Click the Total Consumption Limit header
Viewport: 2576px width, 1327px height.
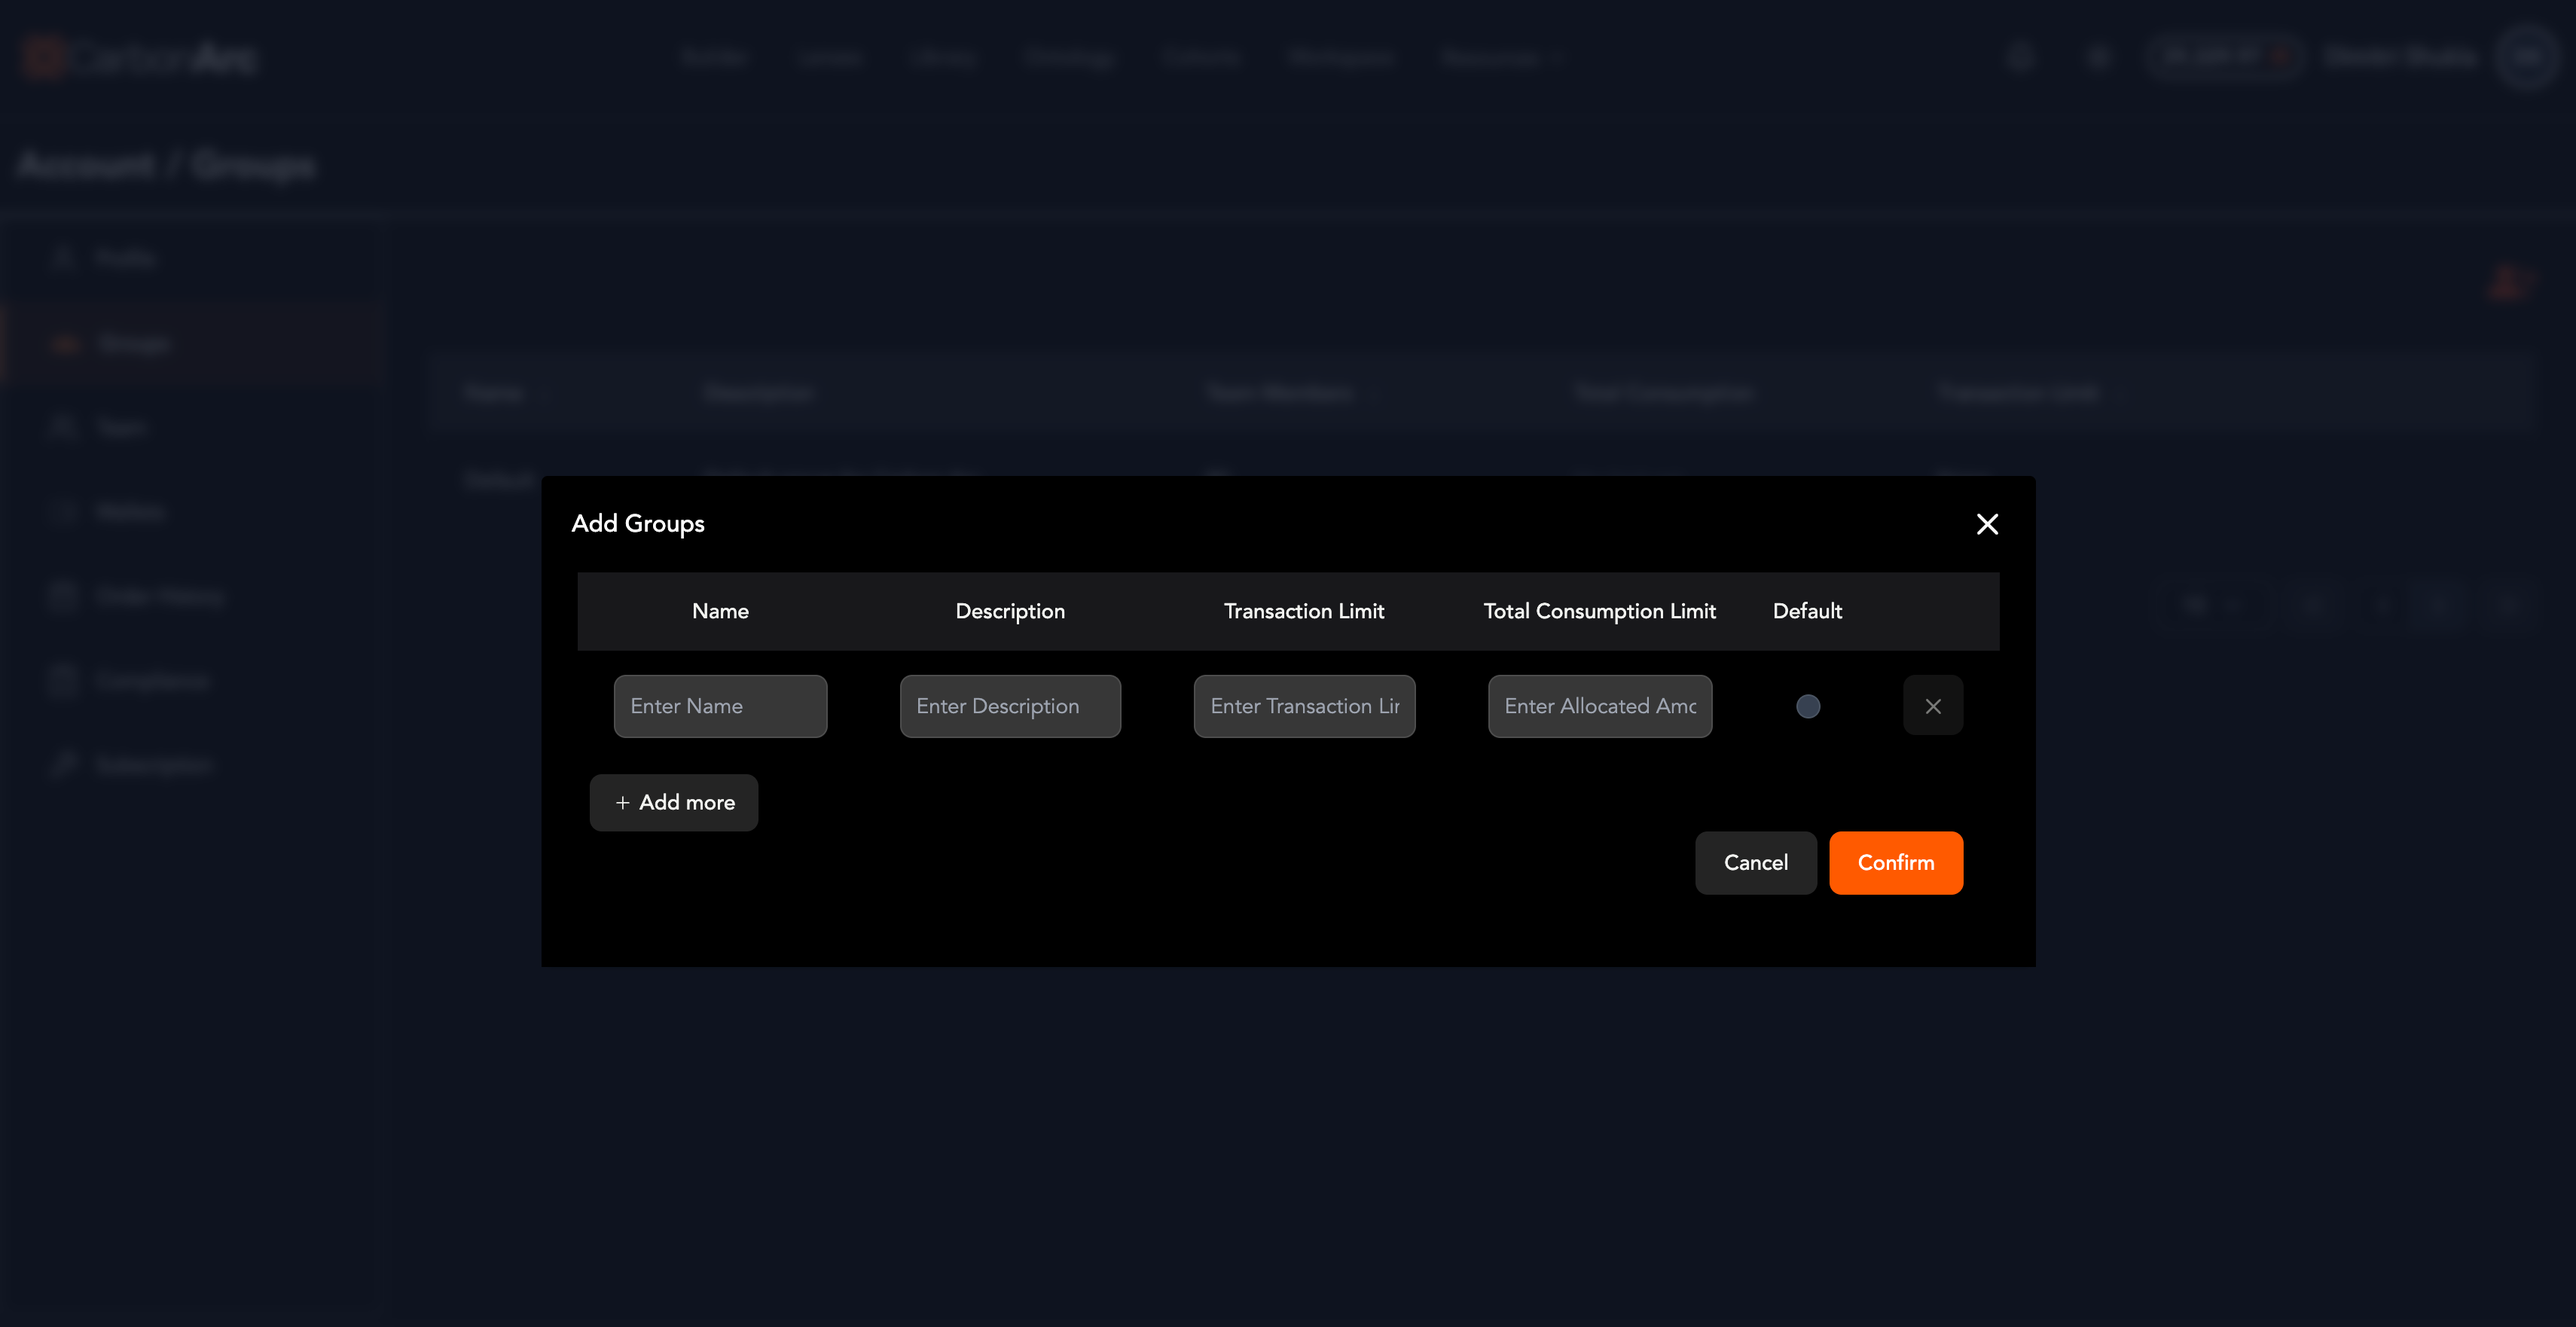tap(1599, 611)
